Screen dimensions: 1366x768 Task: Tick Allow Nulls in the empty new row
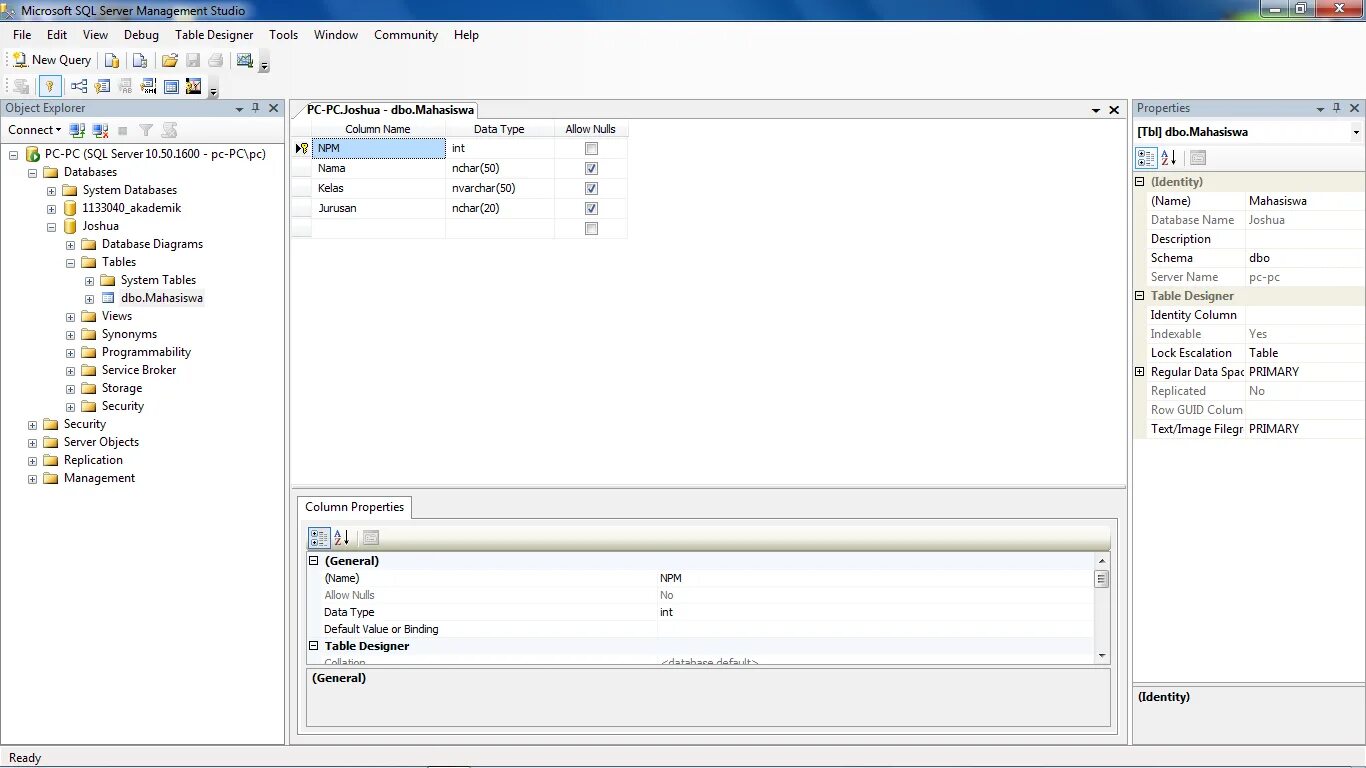tap(591, 228)
